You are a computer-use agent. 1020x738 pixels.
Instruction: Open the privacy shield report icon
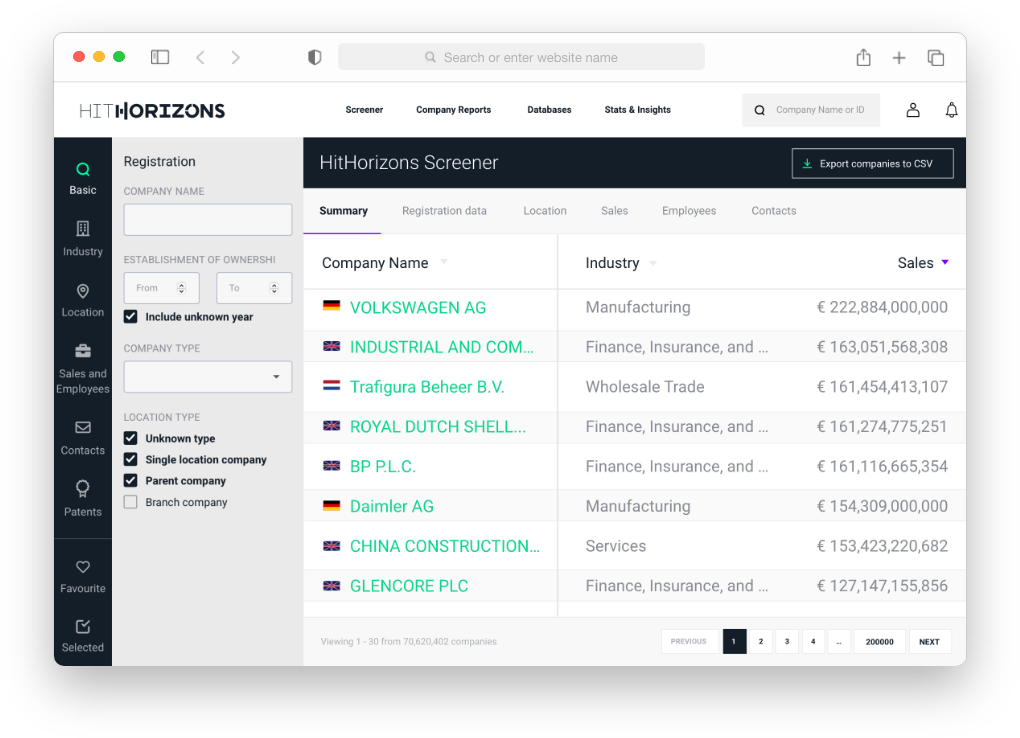[x=314, y=57]
